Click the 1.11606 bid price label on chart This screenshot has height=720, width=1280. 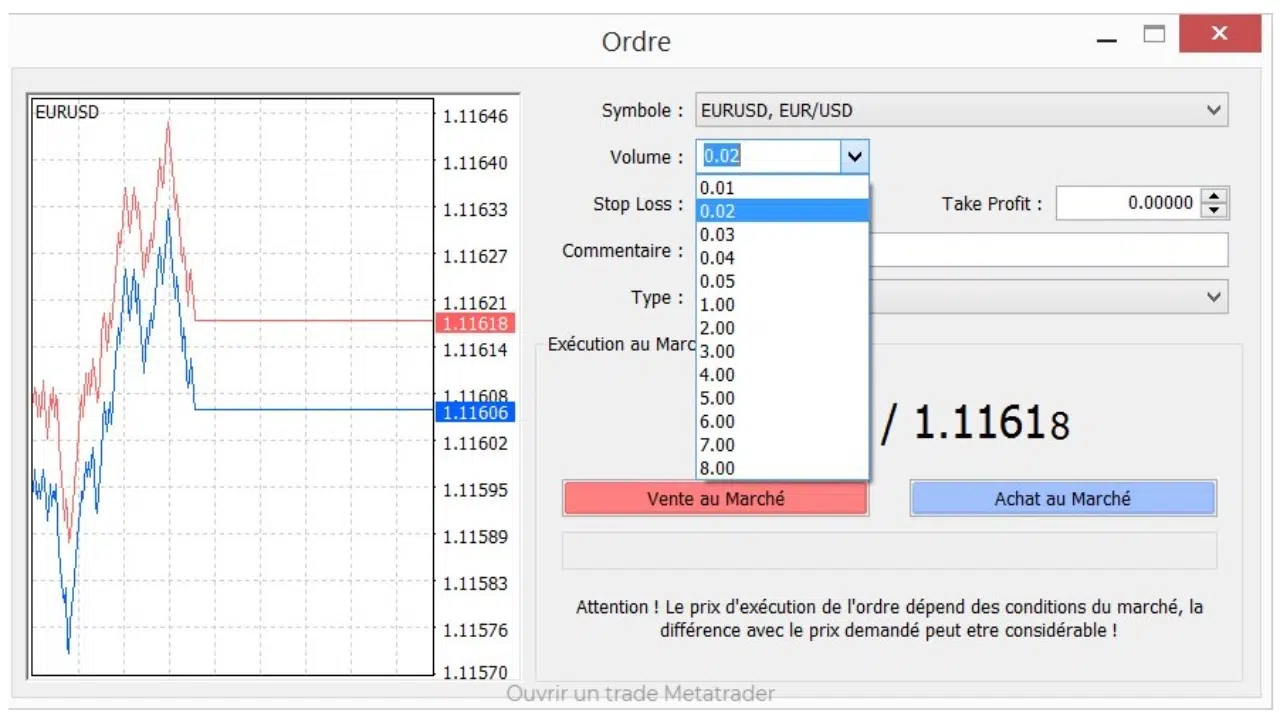click(475, 412)
